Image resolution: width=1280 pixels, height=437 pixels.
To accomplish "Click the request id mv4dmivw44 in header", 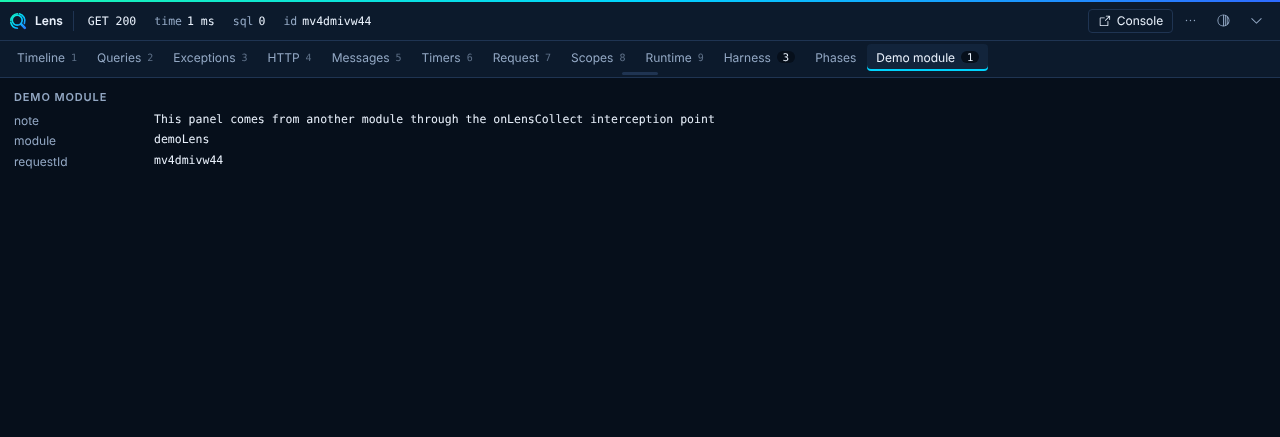I will [x=336, y=21].
